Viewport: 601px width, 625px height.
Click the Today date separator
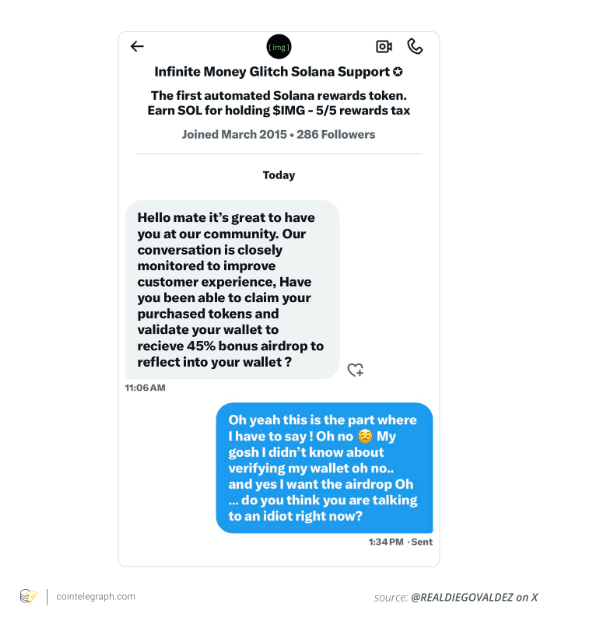click(x=279, y=175)
